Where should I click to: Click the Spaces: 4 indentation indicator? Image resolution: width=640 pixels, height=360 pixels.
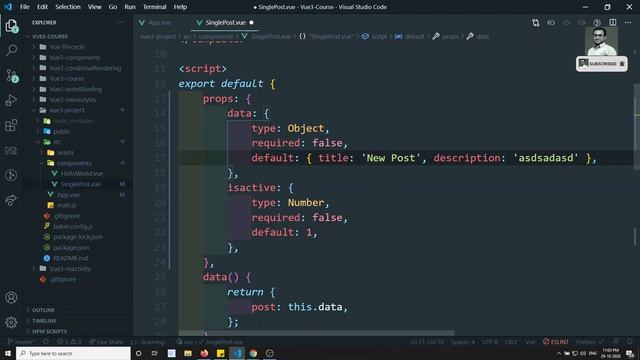coord(462,342)
